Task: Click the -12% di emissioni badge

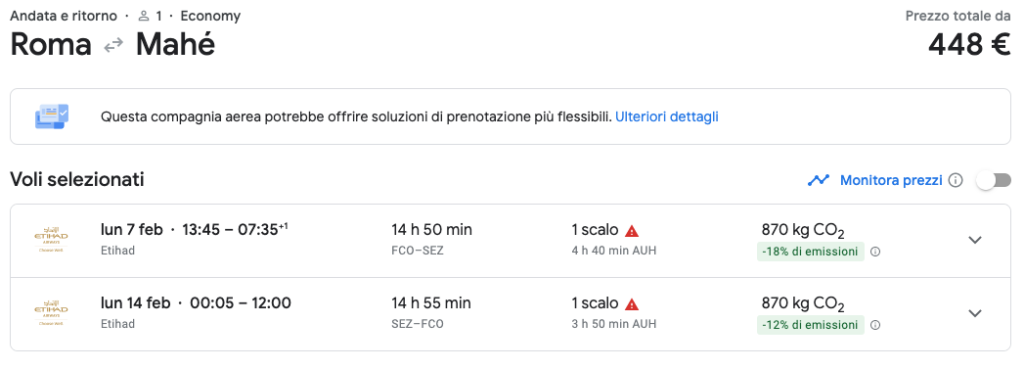Action: tap(810, 325)
